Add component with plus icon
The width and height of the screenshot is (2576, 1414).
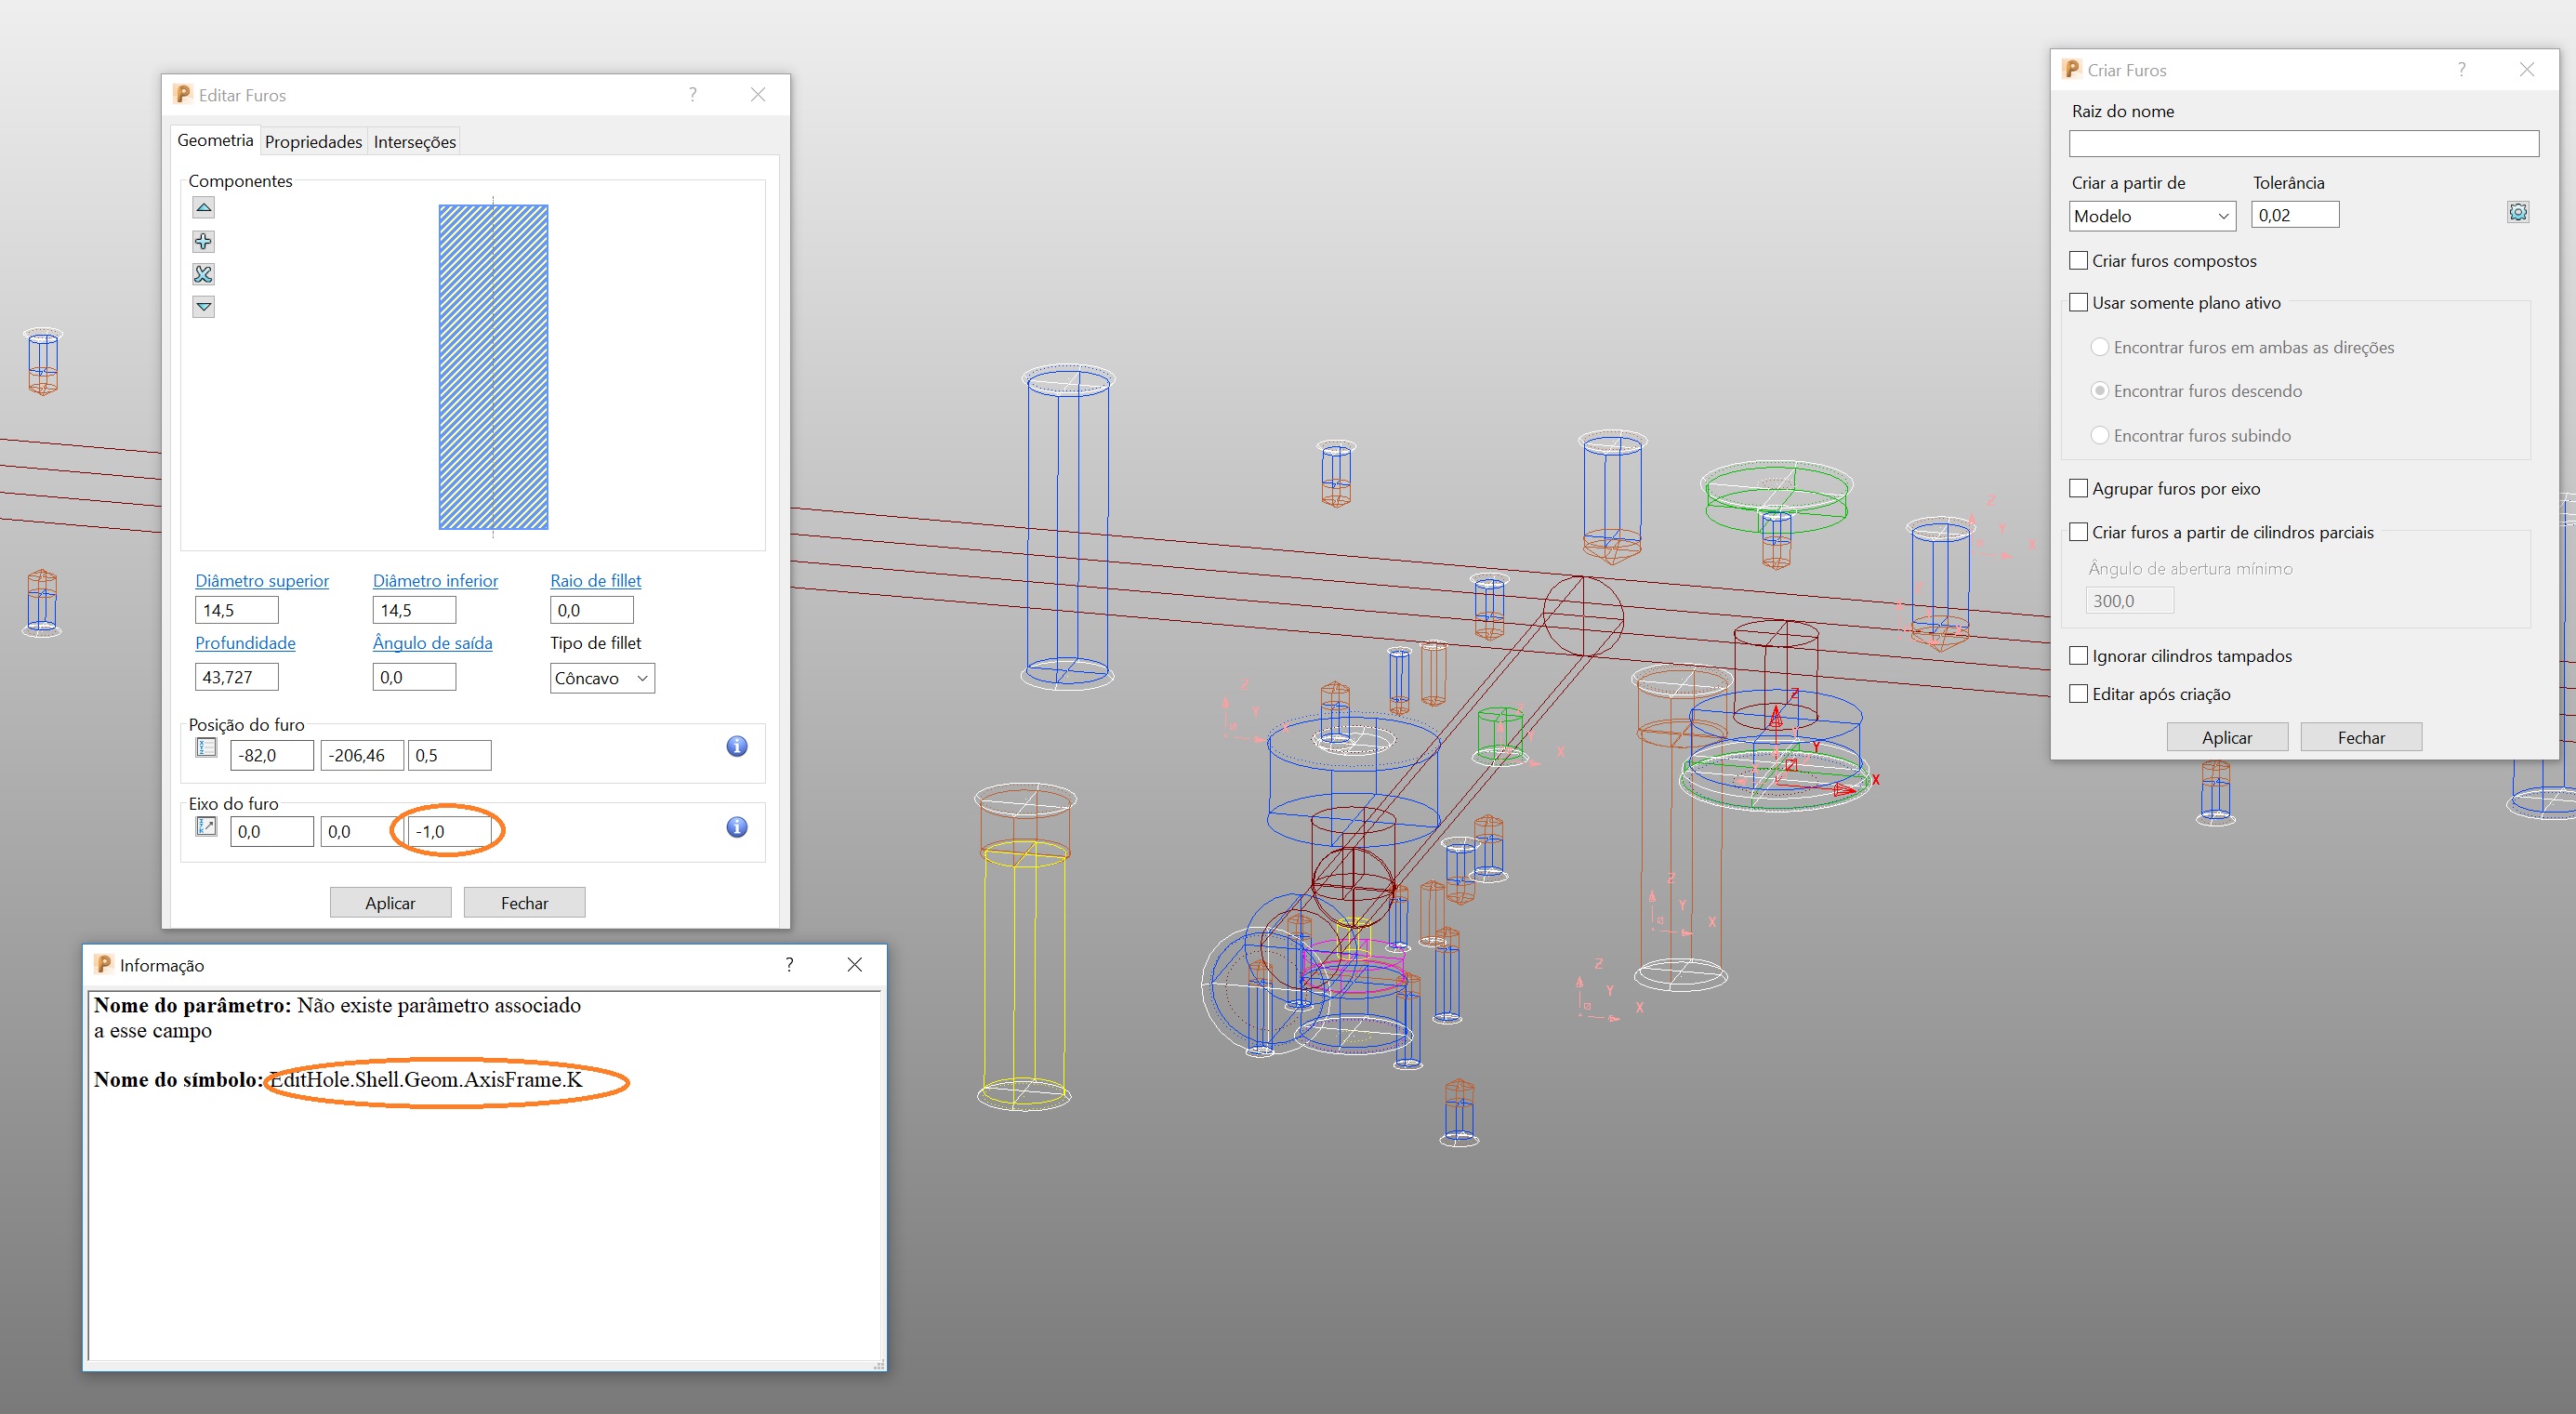pos(203,241)
